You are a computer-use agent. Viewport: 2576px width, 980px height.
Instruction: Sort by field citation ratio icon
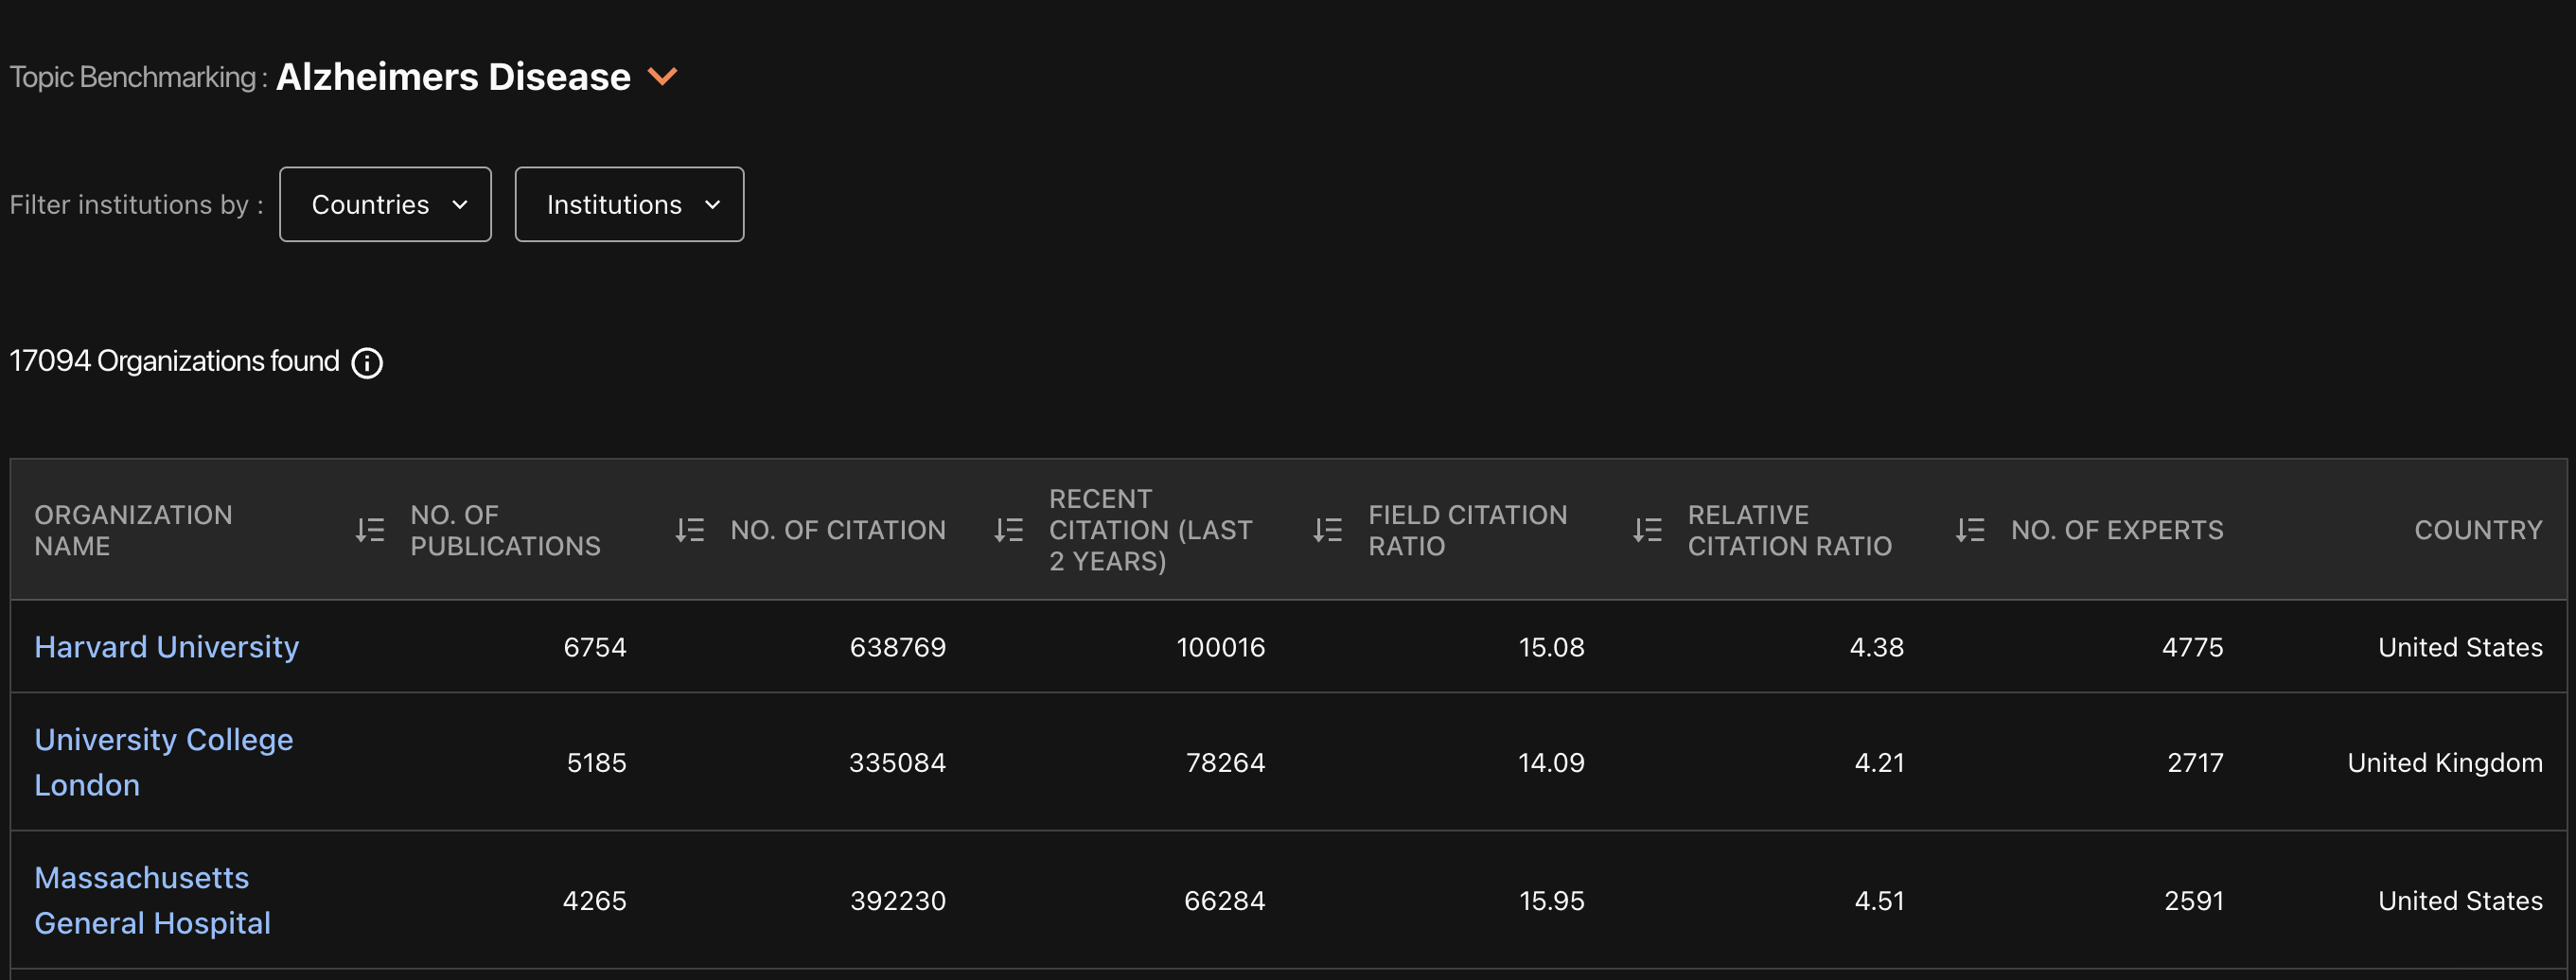[1647, 530]
